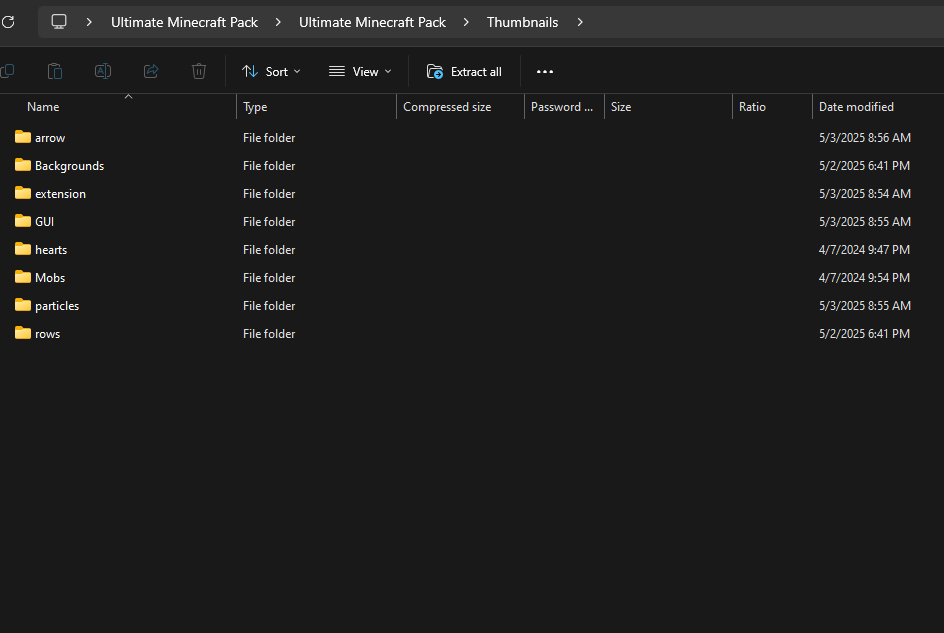Select the extension folder icon
The image size is (944, 633).
(x=23, y=193)
